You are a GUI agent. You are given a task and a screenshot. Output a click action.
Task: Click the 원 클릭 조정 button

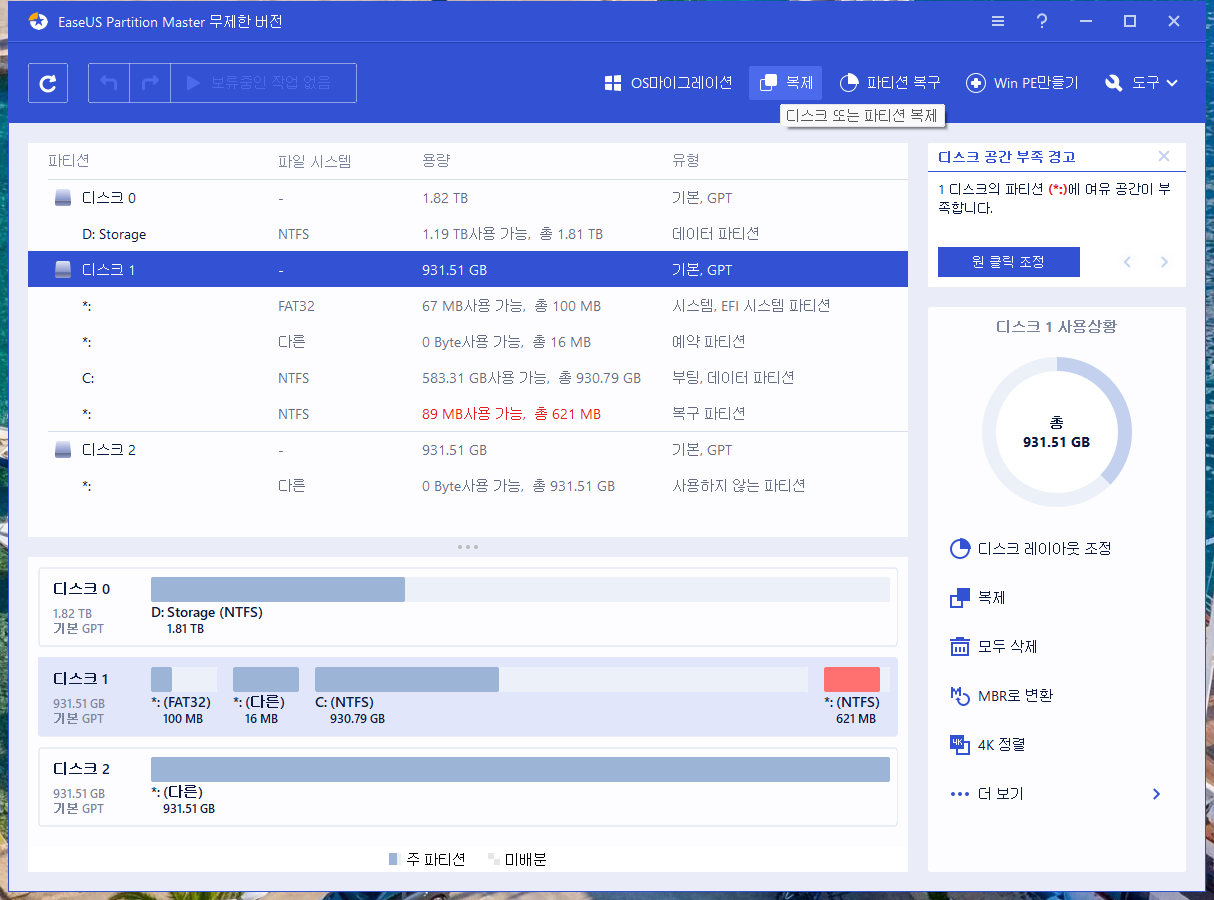1009,262
